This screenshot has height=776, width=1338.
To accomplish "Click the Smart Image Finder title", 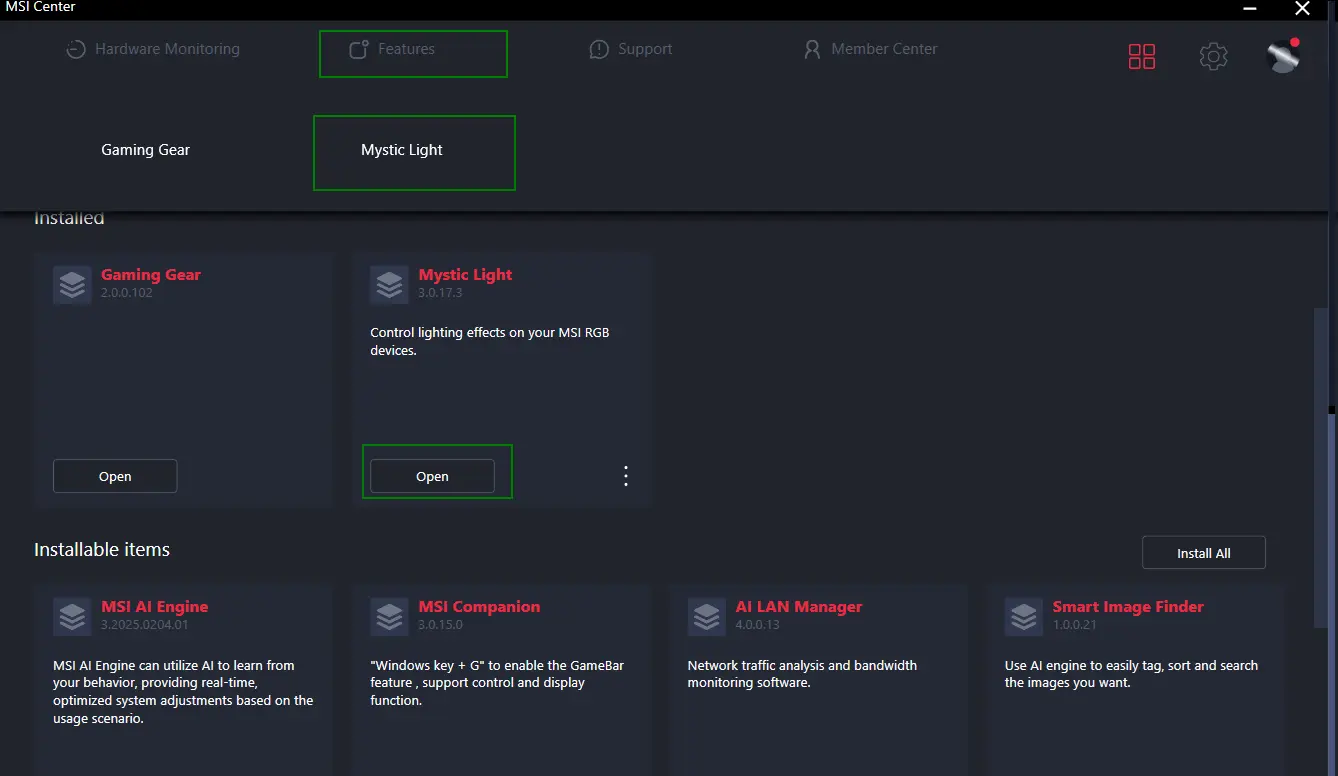I will pyautogui.click(x=1128, y=607).
